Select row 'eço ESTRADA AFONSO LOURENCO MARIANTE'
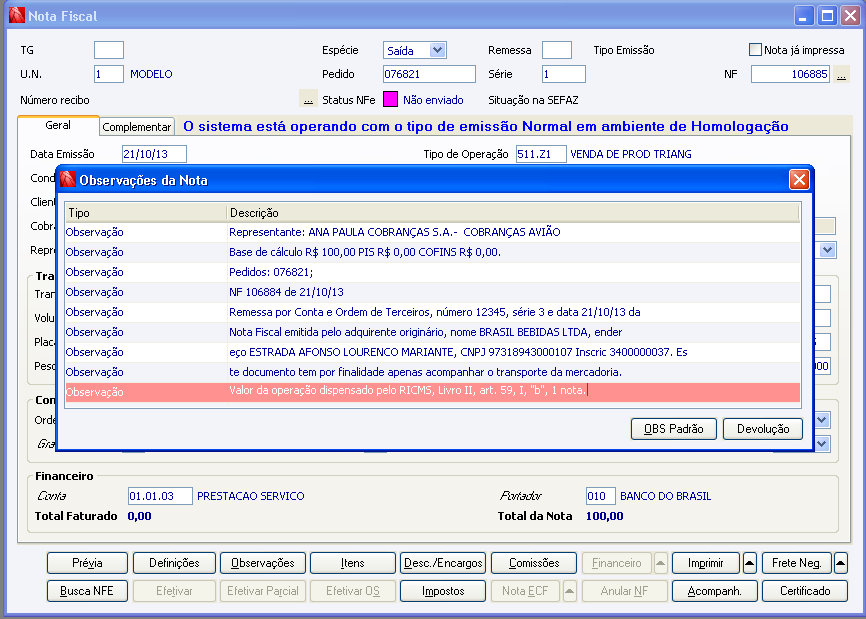866x619 pixels. 432,352
